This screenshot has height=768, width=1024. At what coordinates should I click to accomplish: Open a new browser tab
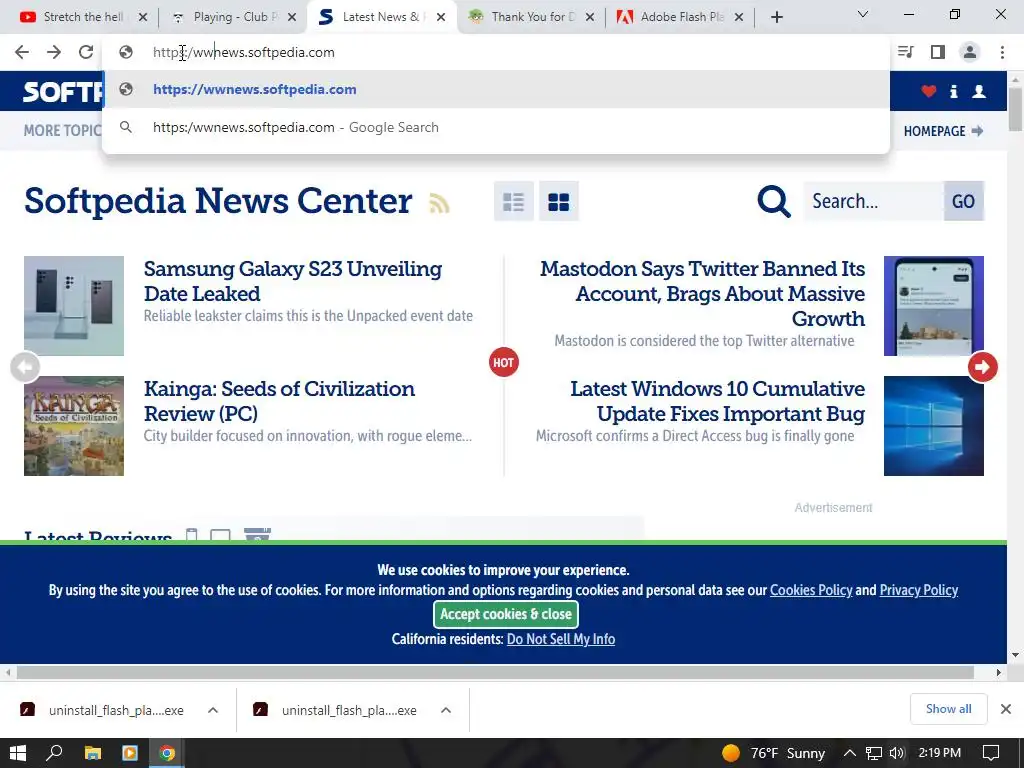pos(776,17)
